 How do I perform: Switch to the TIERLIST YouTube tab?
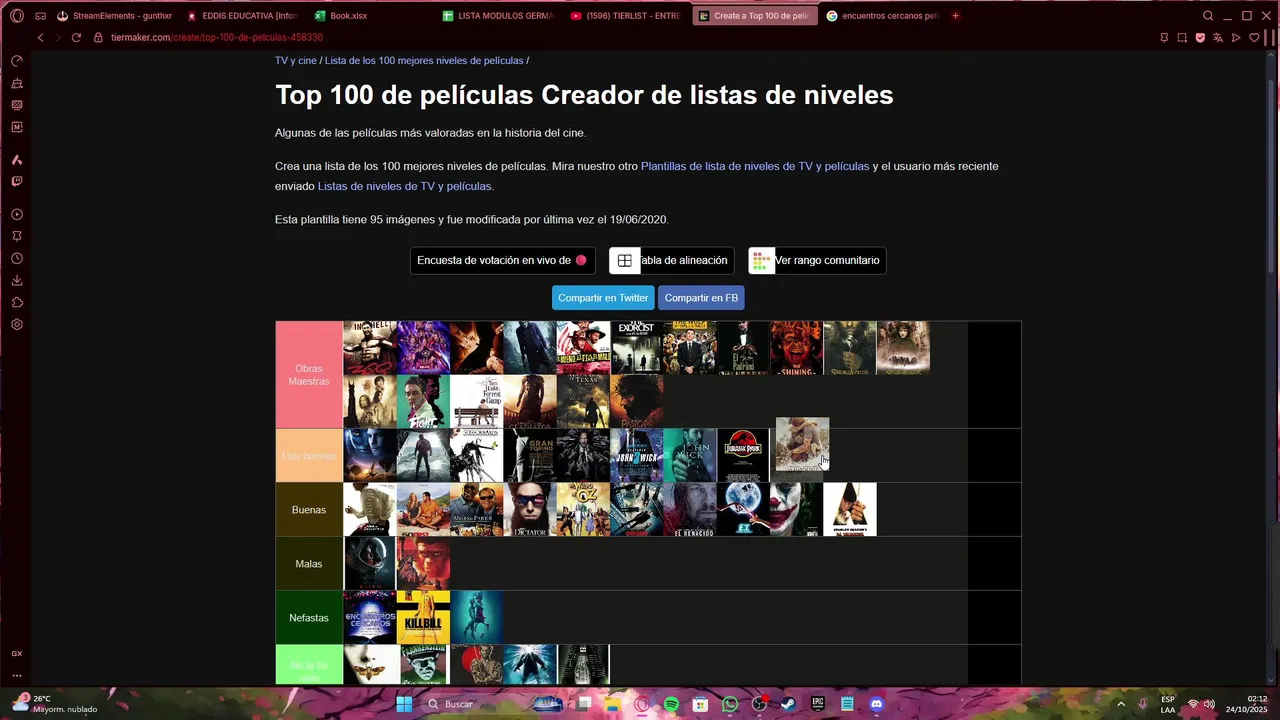coord(625,16)
